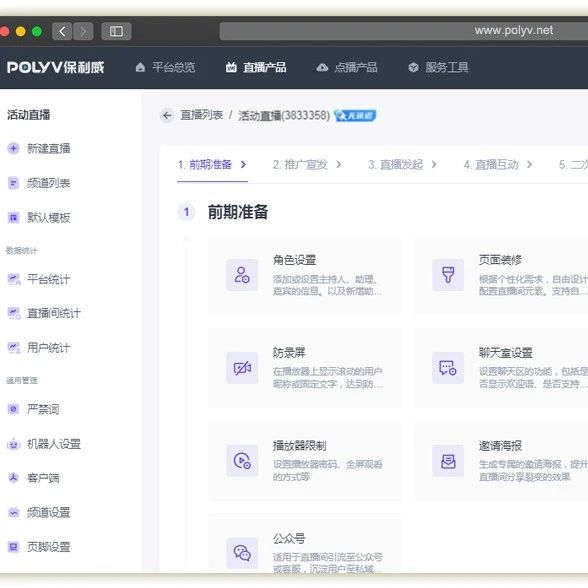Click the 新建直播 plus icon
This screenshot has width=588, height=588.
(x=14, y=148)
